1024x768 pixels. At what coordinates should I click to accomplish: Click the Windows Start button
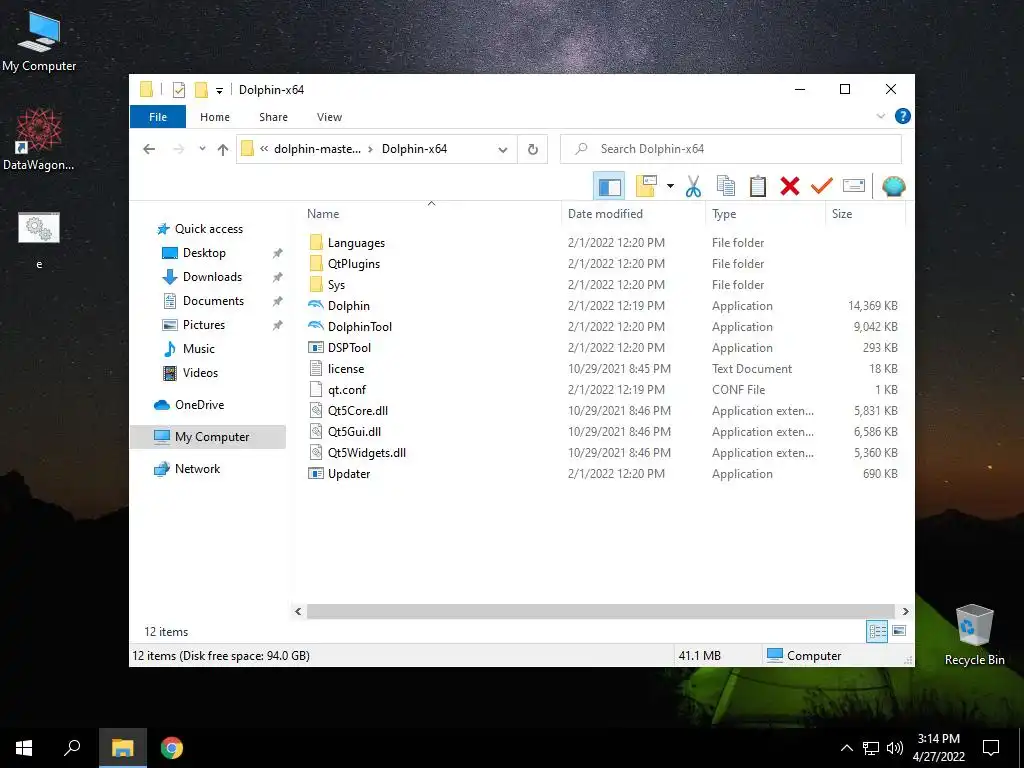coord(24,748)
